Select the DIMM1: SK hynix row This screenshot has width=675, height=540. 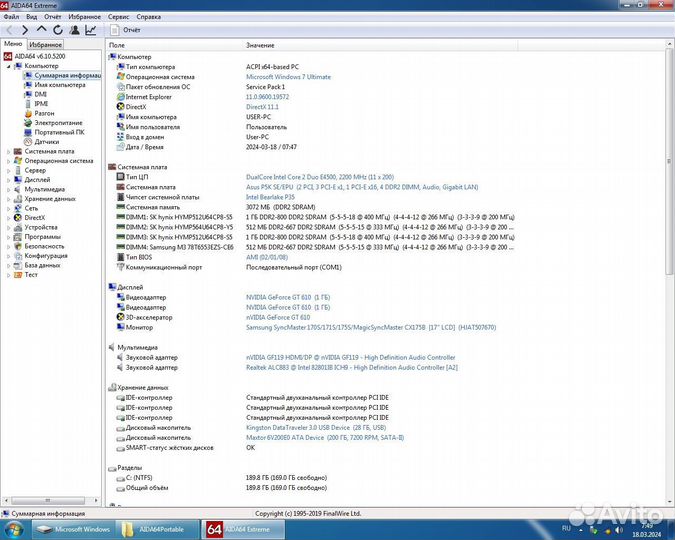(316, 217)
